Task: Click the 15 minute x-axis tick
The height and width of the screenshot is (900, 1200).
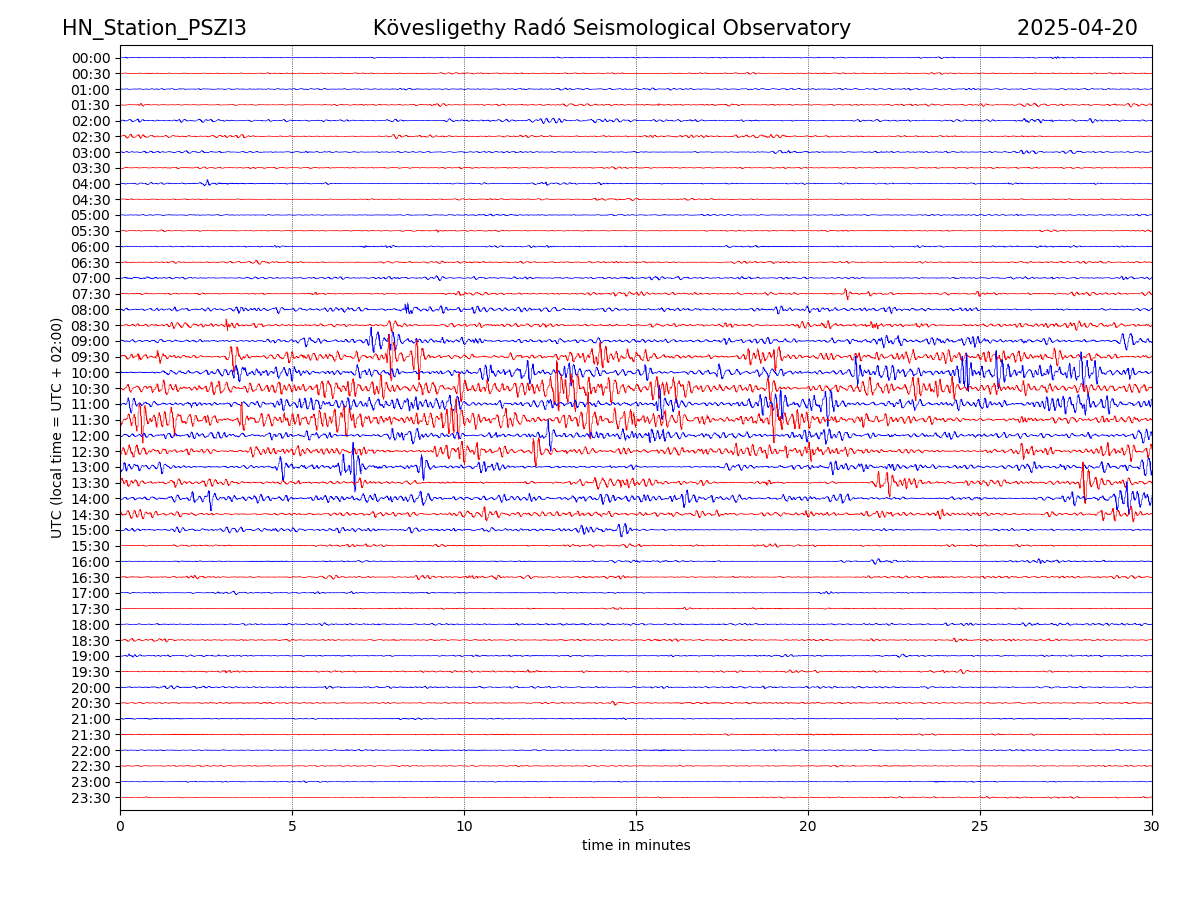Action: tap(636, 826)
